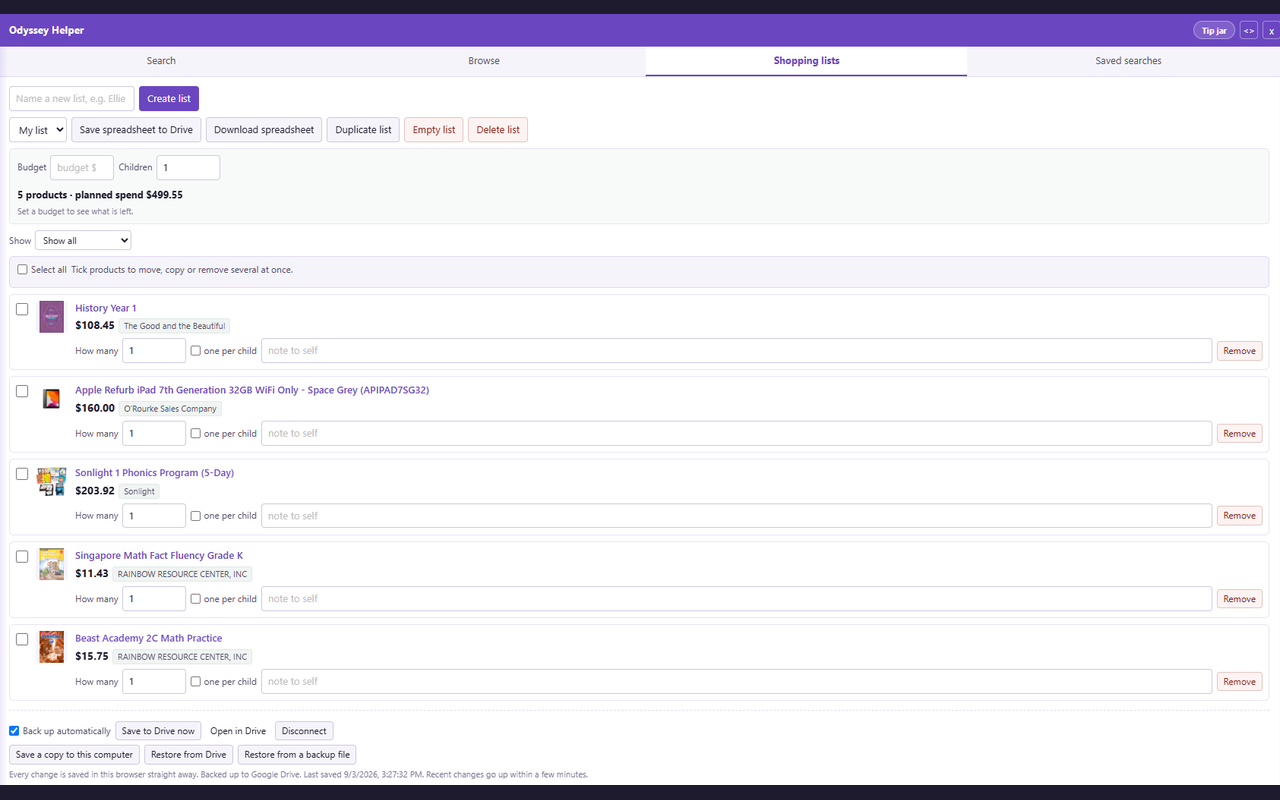Click Beast Academy How many field
The image size is (1280, 800).
(154, 682)
